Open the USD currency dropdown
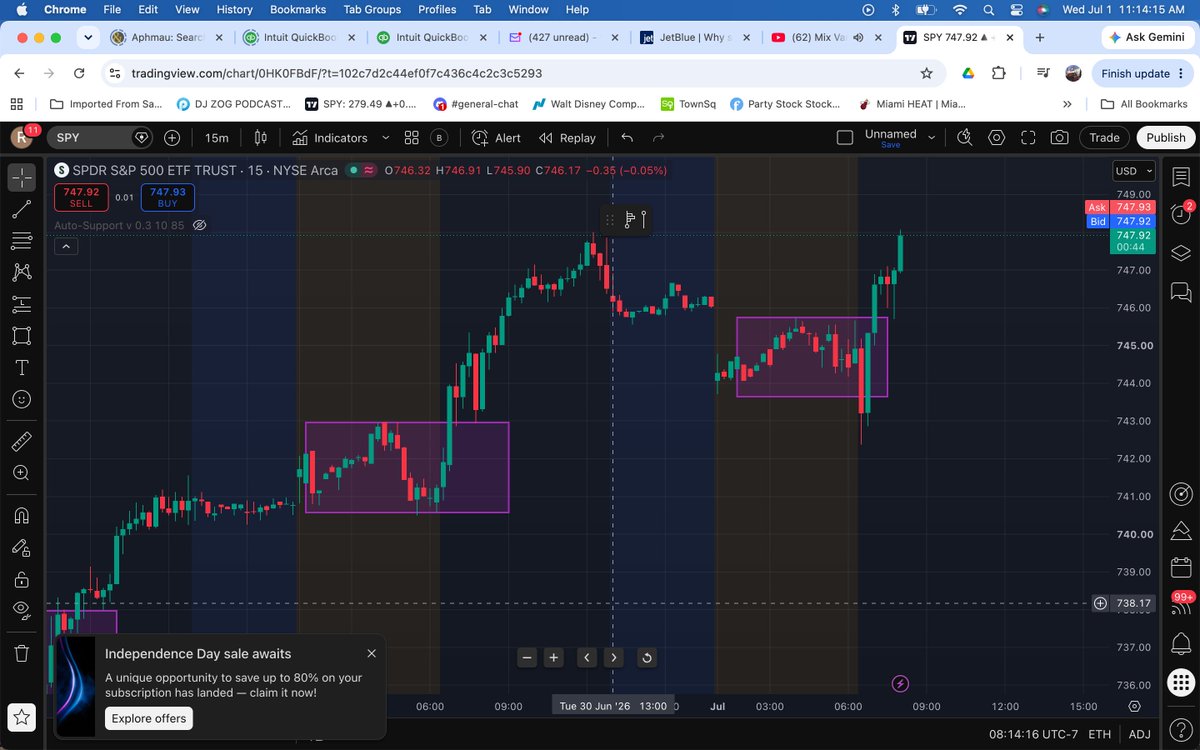This screenshot has width=1200, height=750. coord(1134,171)
